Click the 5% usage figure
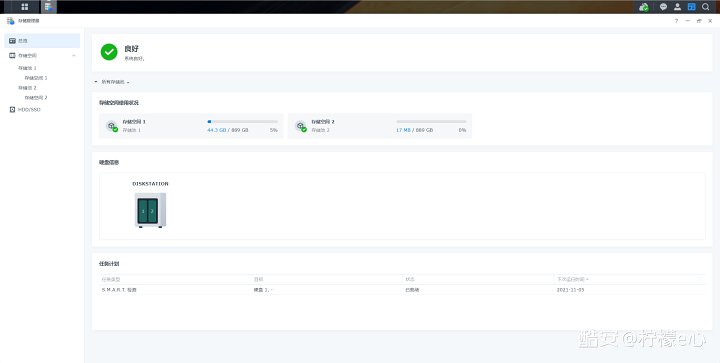 [274, 130]
